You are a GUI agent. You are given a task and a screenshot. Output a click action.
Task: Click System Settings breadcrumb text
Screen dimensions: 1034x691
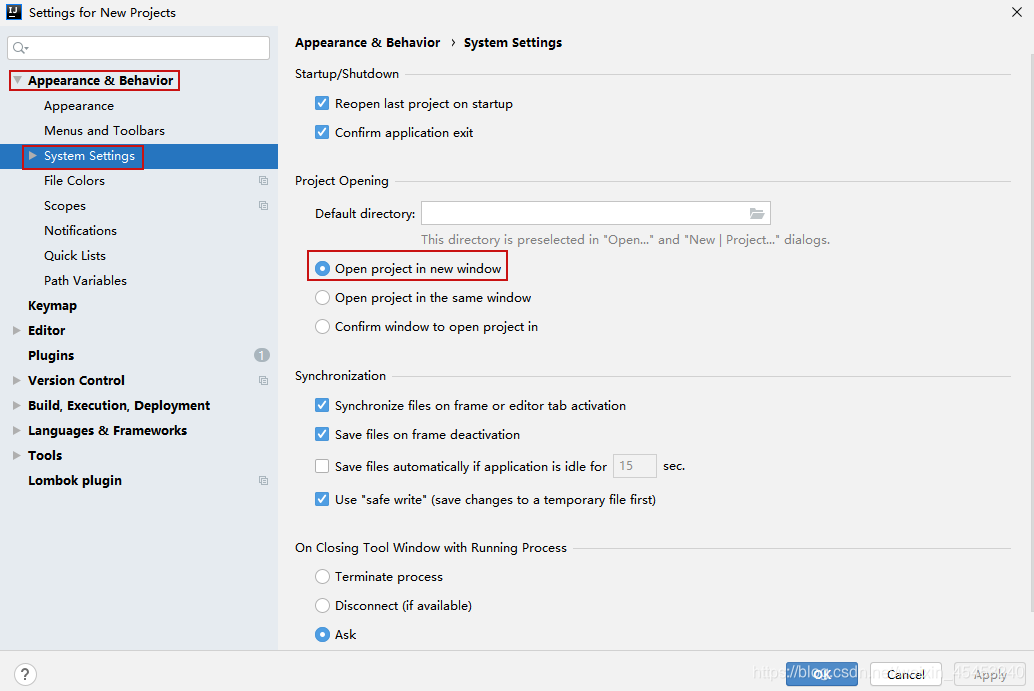tap(512, 43)
